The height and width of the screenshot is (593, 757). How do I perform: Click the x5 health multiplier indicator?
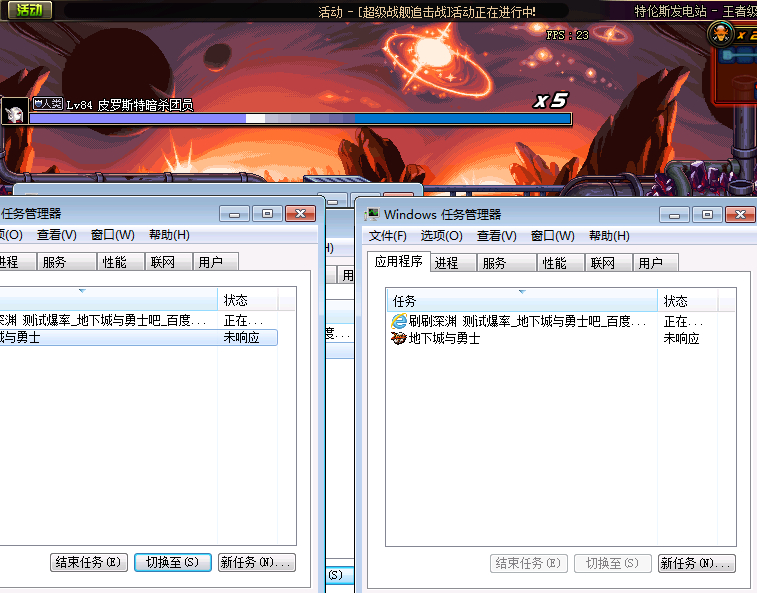coord(551,100)
